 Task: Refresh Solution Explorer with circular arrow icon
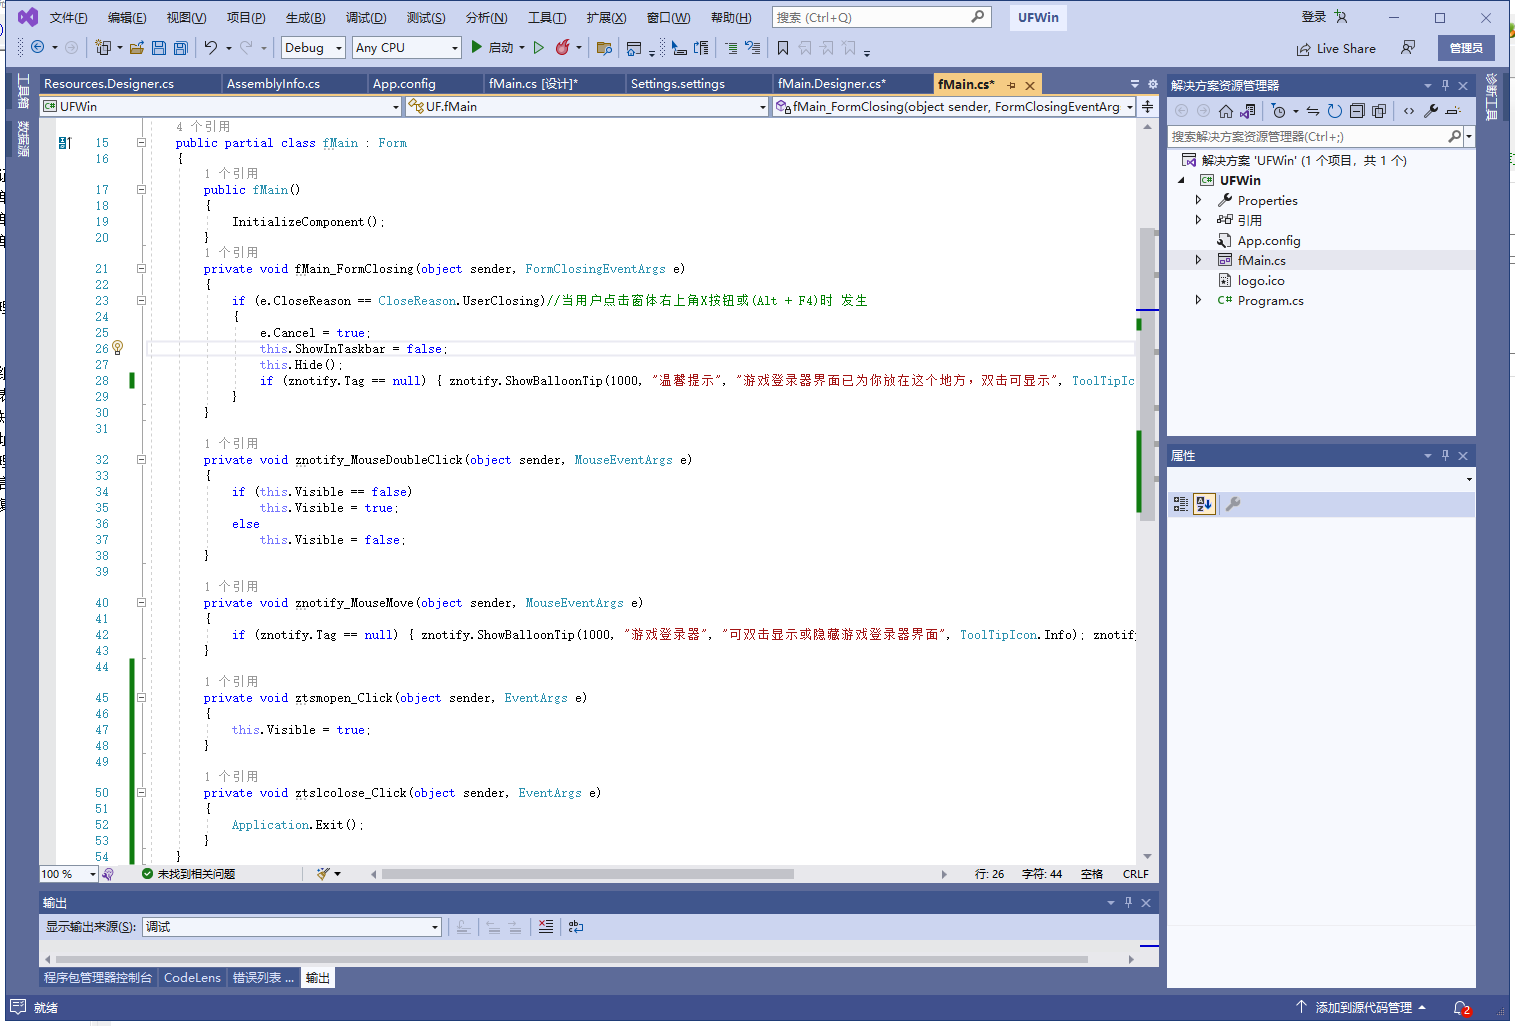1335,111
